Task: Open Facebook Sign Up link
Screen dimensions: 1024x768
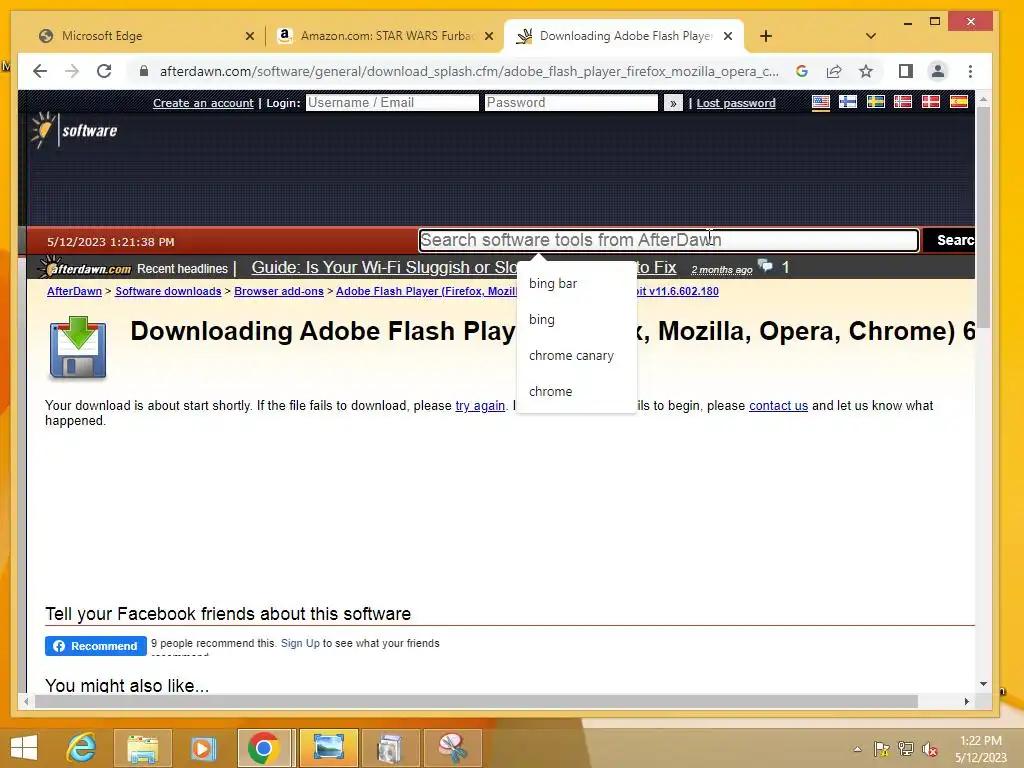Action: [300, 643]
